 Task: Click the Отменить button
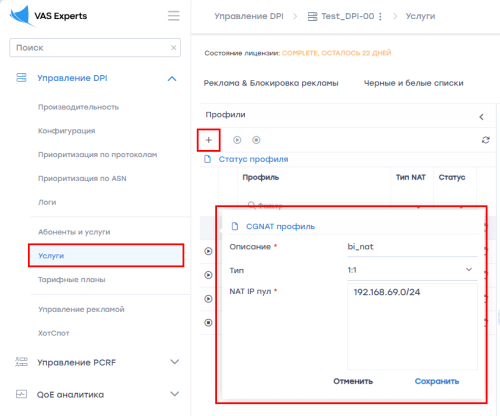point(353,381)
